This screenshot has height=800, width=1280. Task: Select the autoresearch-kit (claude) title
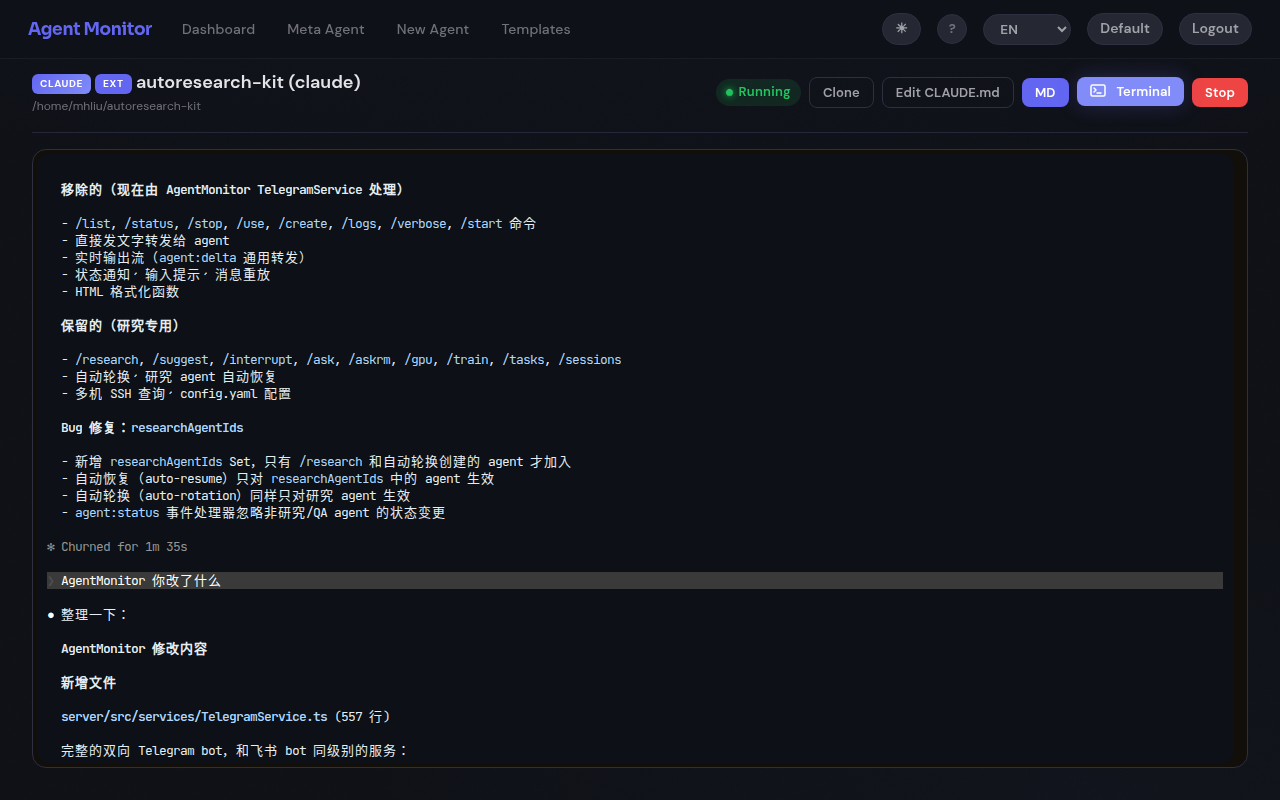(248, 82)
